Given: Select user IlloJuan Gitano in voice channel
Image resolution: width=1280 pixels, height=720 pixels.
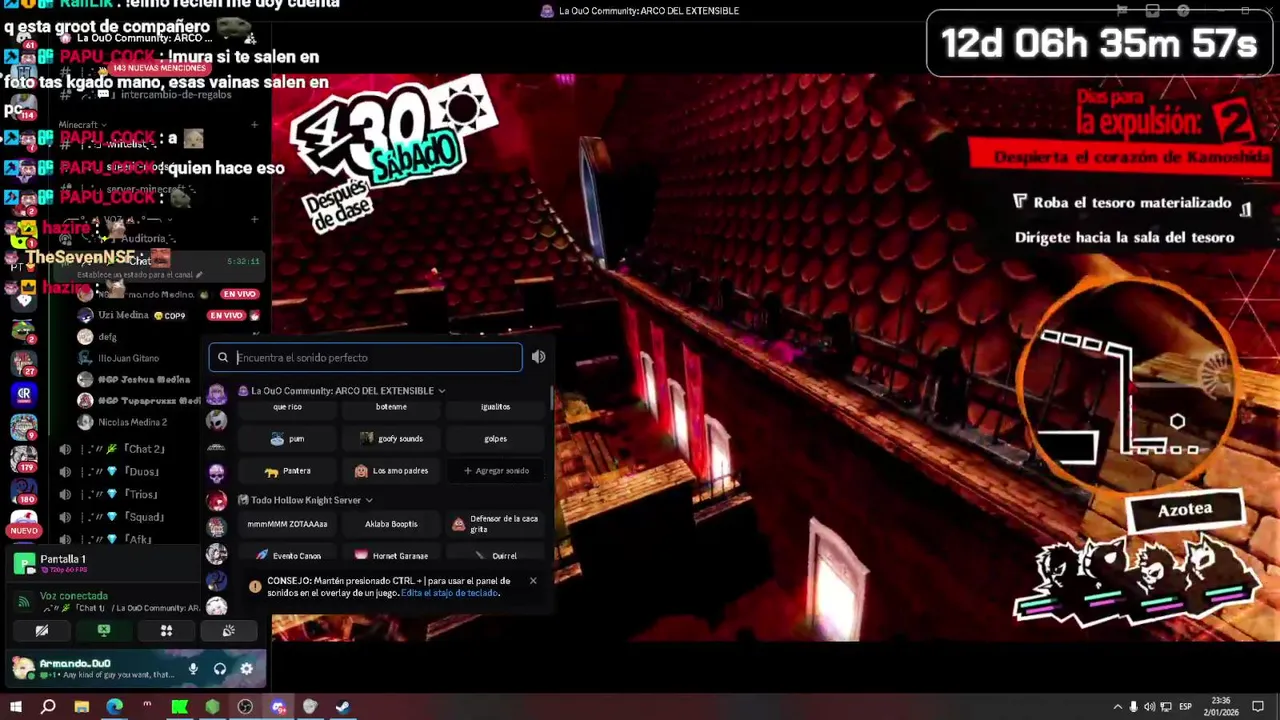Looking at the screenshot, I should (x=128, y=358).
